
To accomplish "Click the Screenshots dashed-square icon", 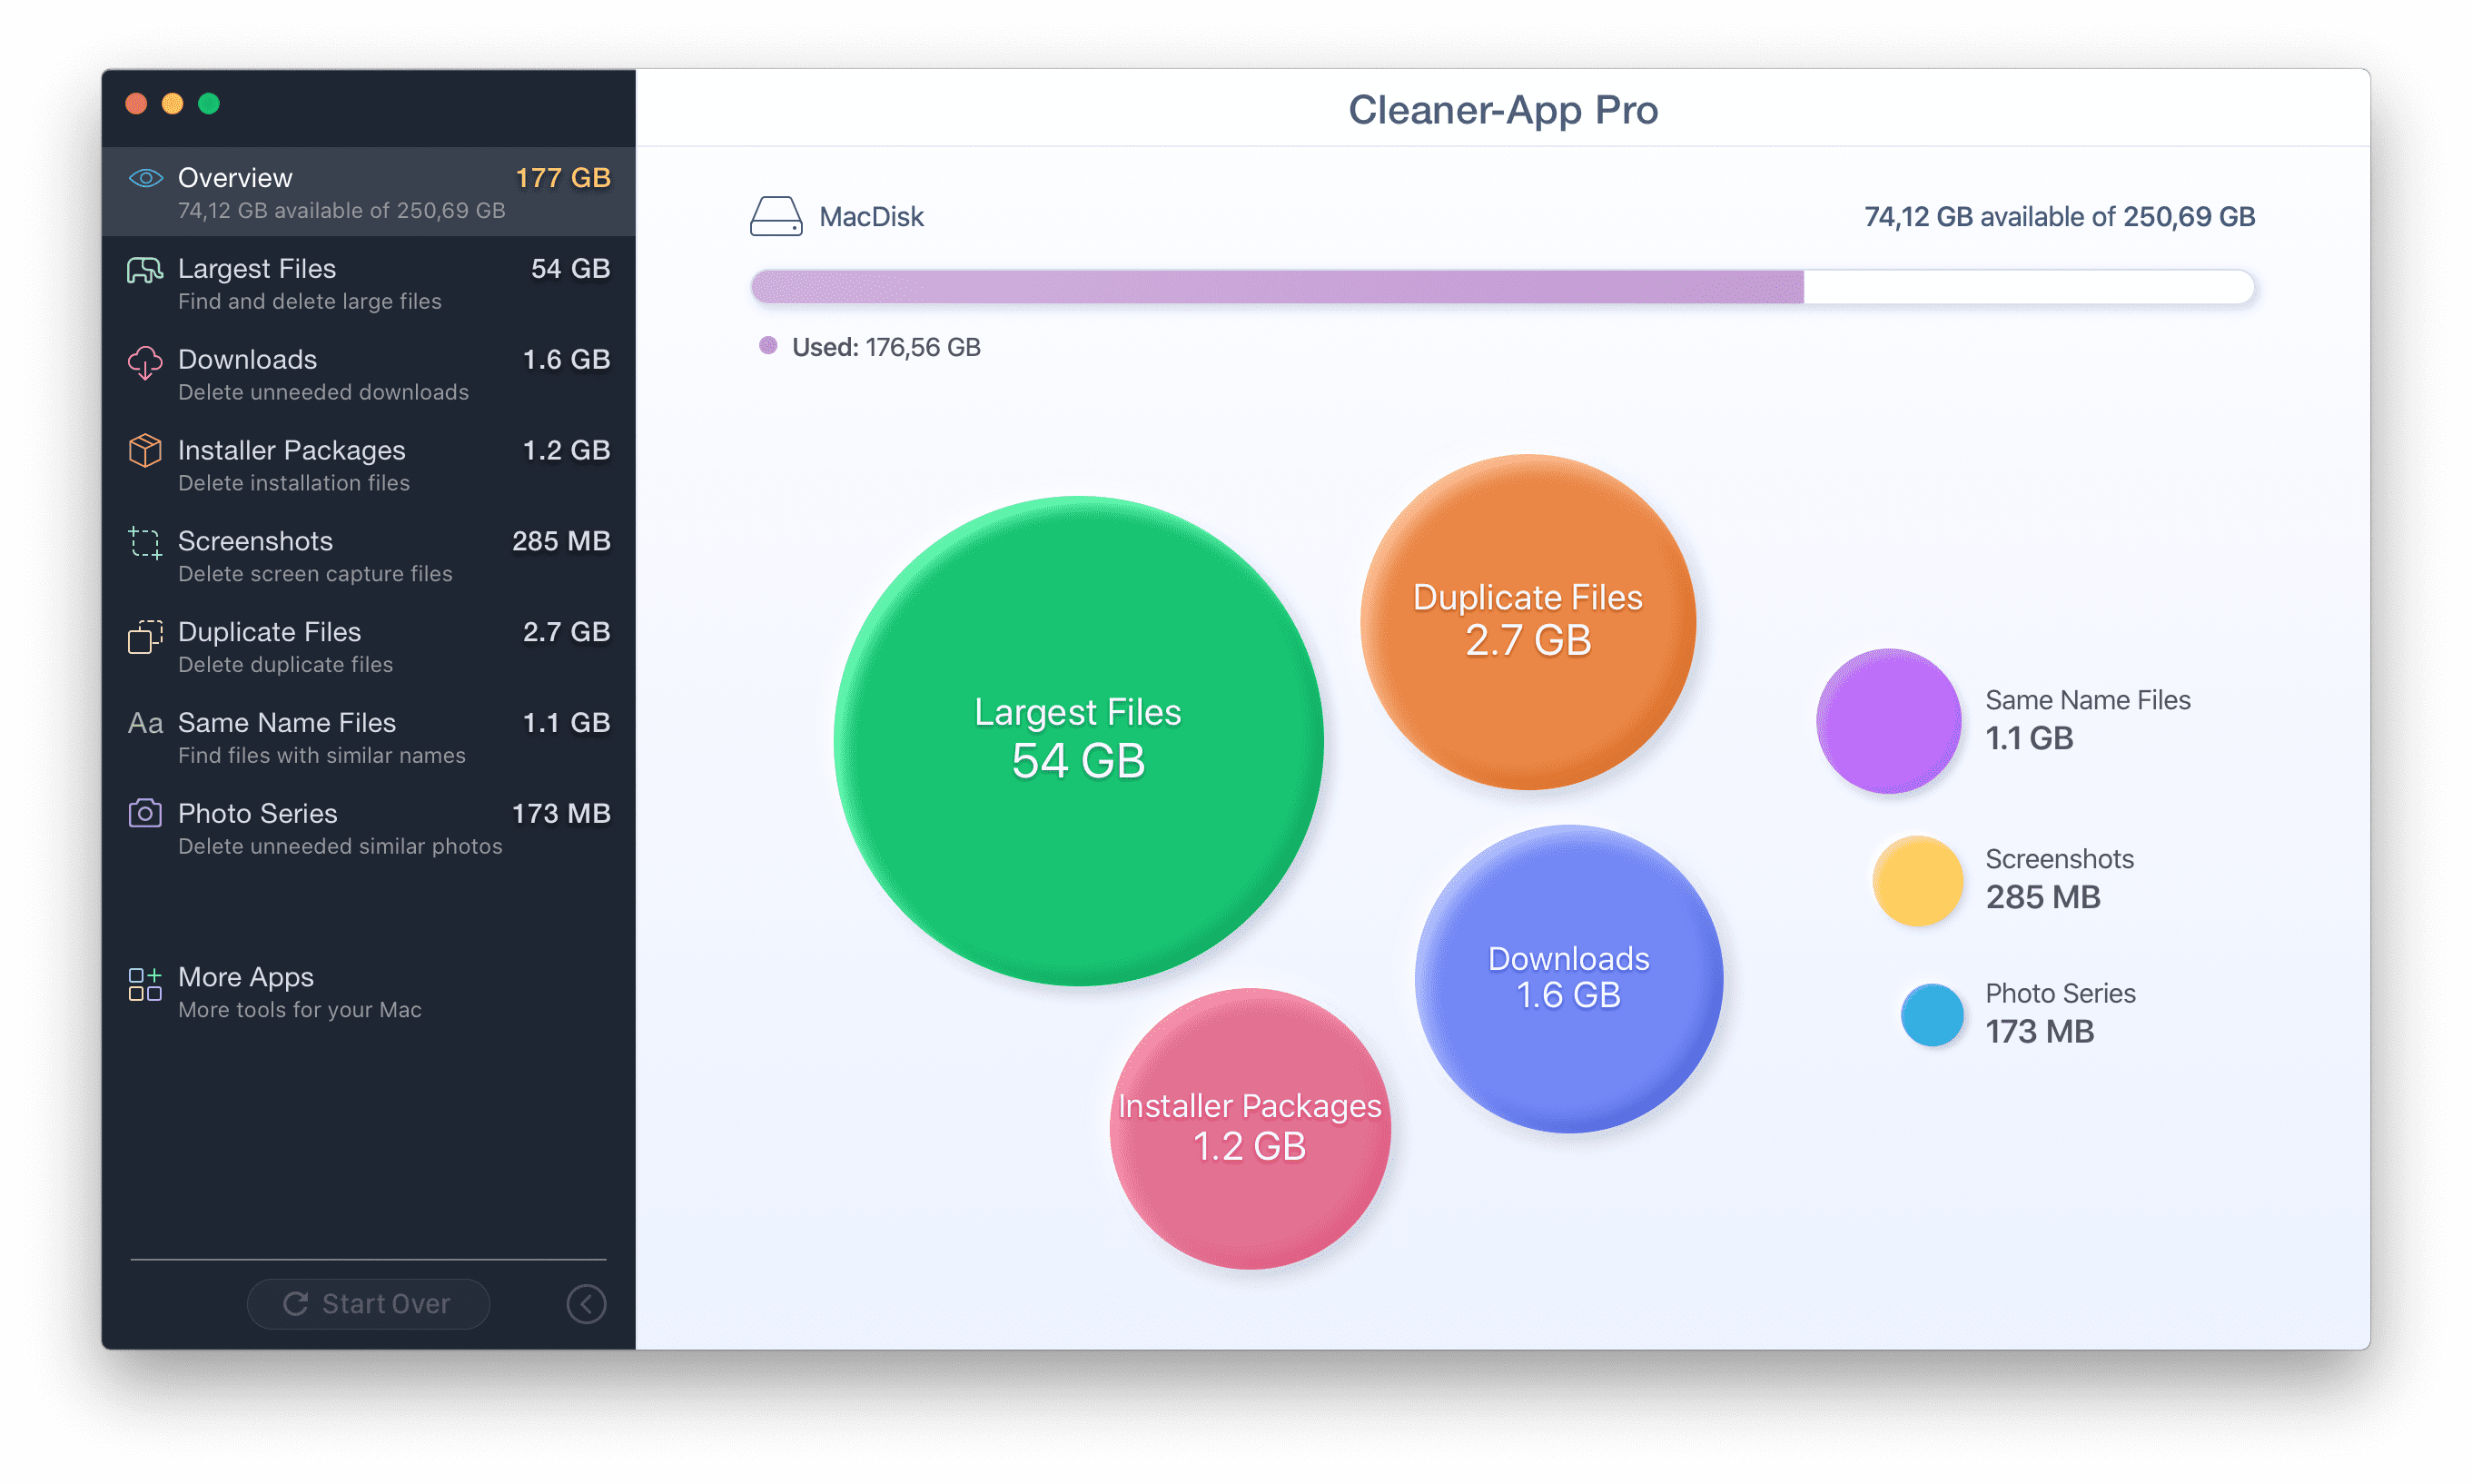I will point(145,543).
